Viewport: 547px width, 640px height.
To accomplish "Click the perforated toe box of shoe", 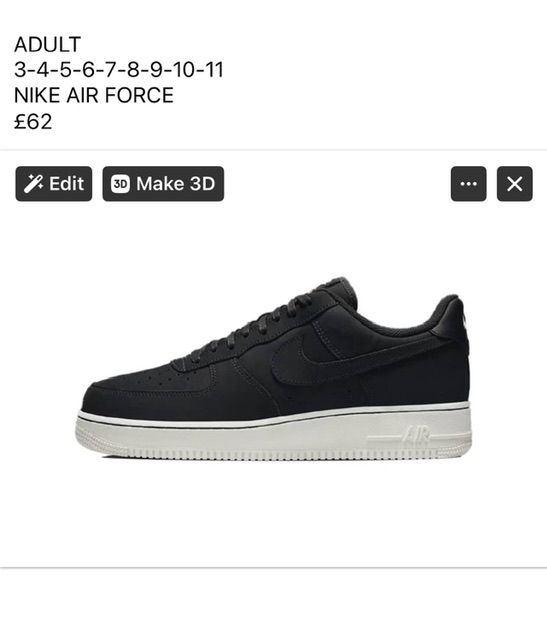I will point(151,380).
